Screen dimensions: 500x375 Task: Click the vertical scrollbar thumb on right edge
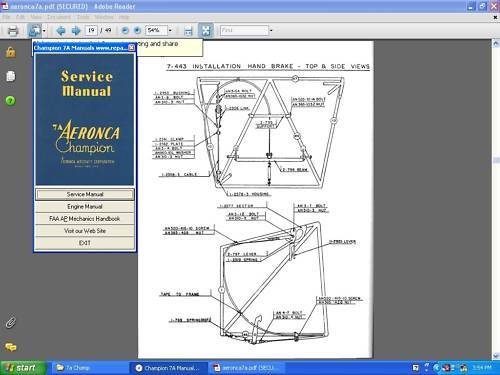[x=496, y=161]
